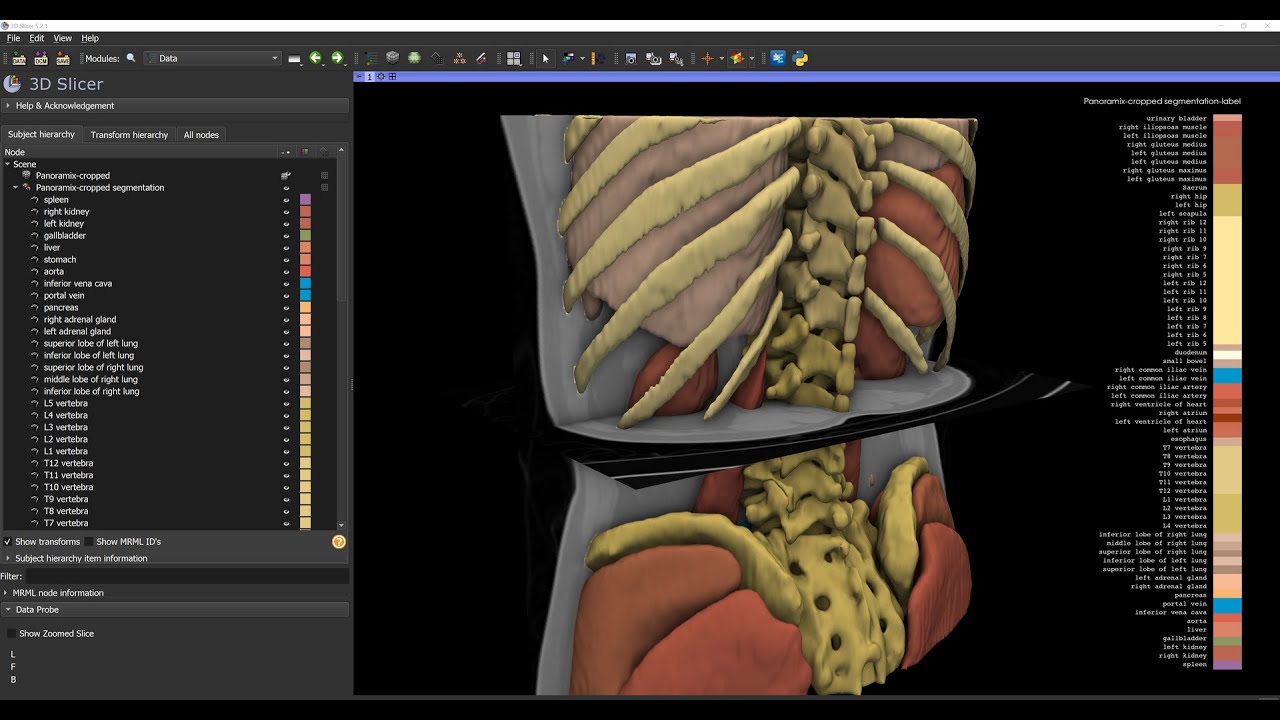Click the 3D Slicer logo icon
1280x720 pixels.
click(13, 84)
